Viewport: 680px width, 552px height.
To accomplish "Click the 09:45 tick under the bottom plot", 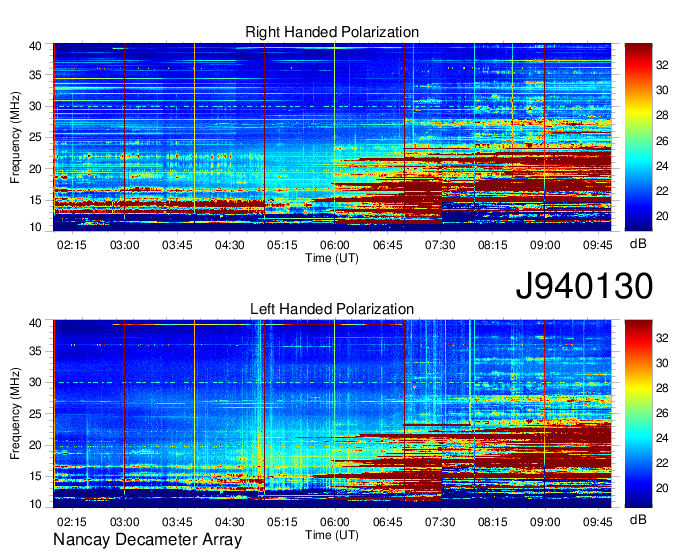I will click(598, 522).
